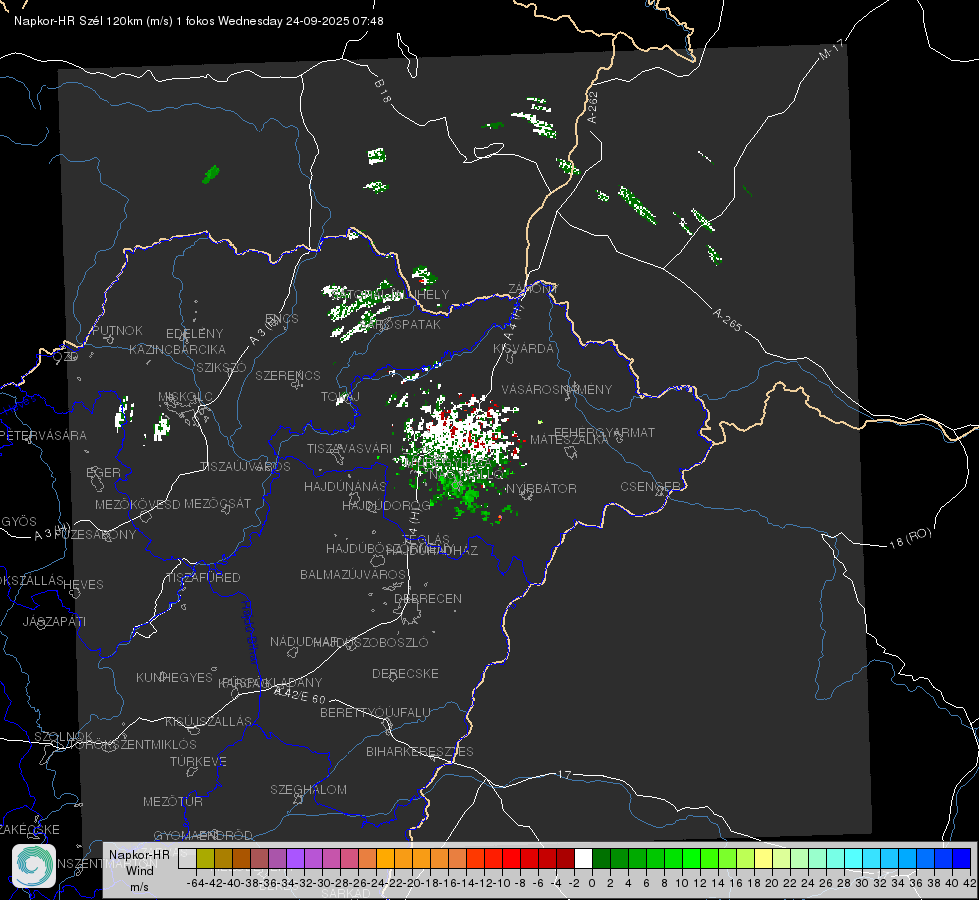Click the VÁSÁROSNAMÉNY label
This screenshot has width=979, height=900.
point(557,389)
